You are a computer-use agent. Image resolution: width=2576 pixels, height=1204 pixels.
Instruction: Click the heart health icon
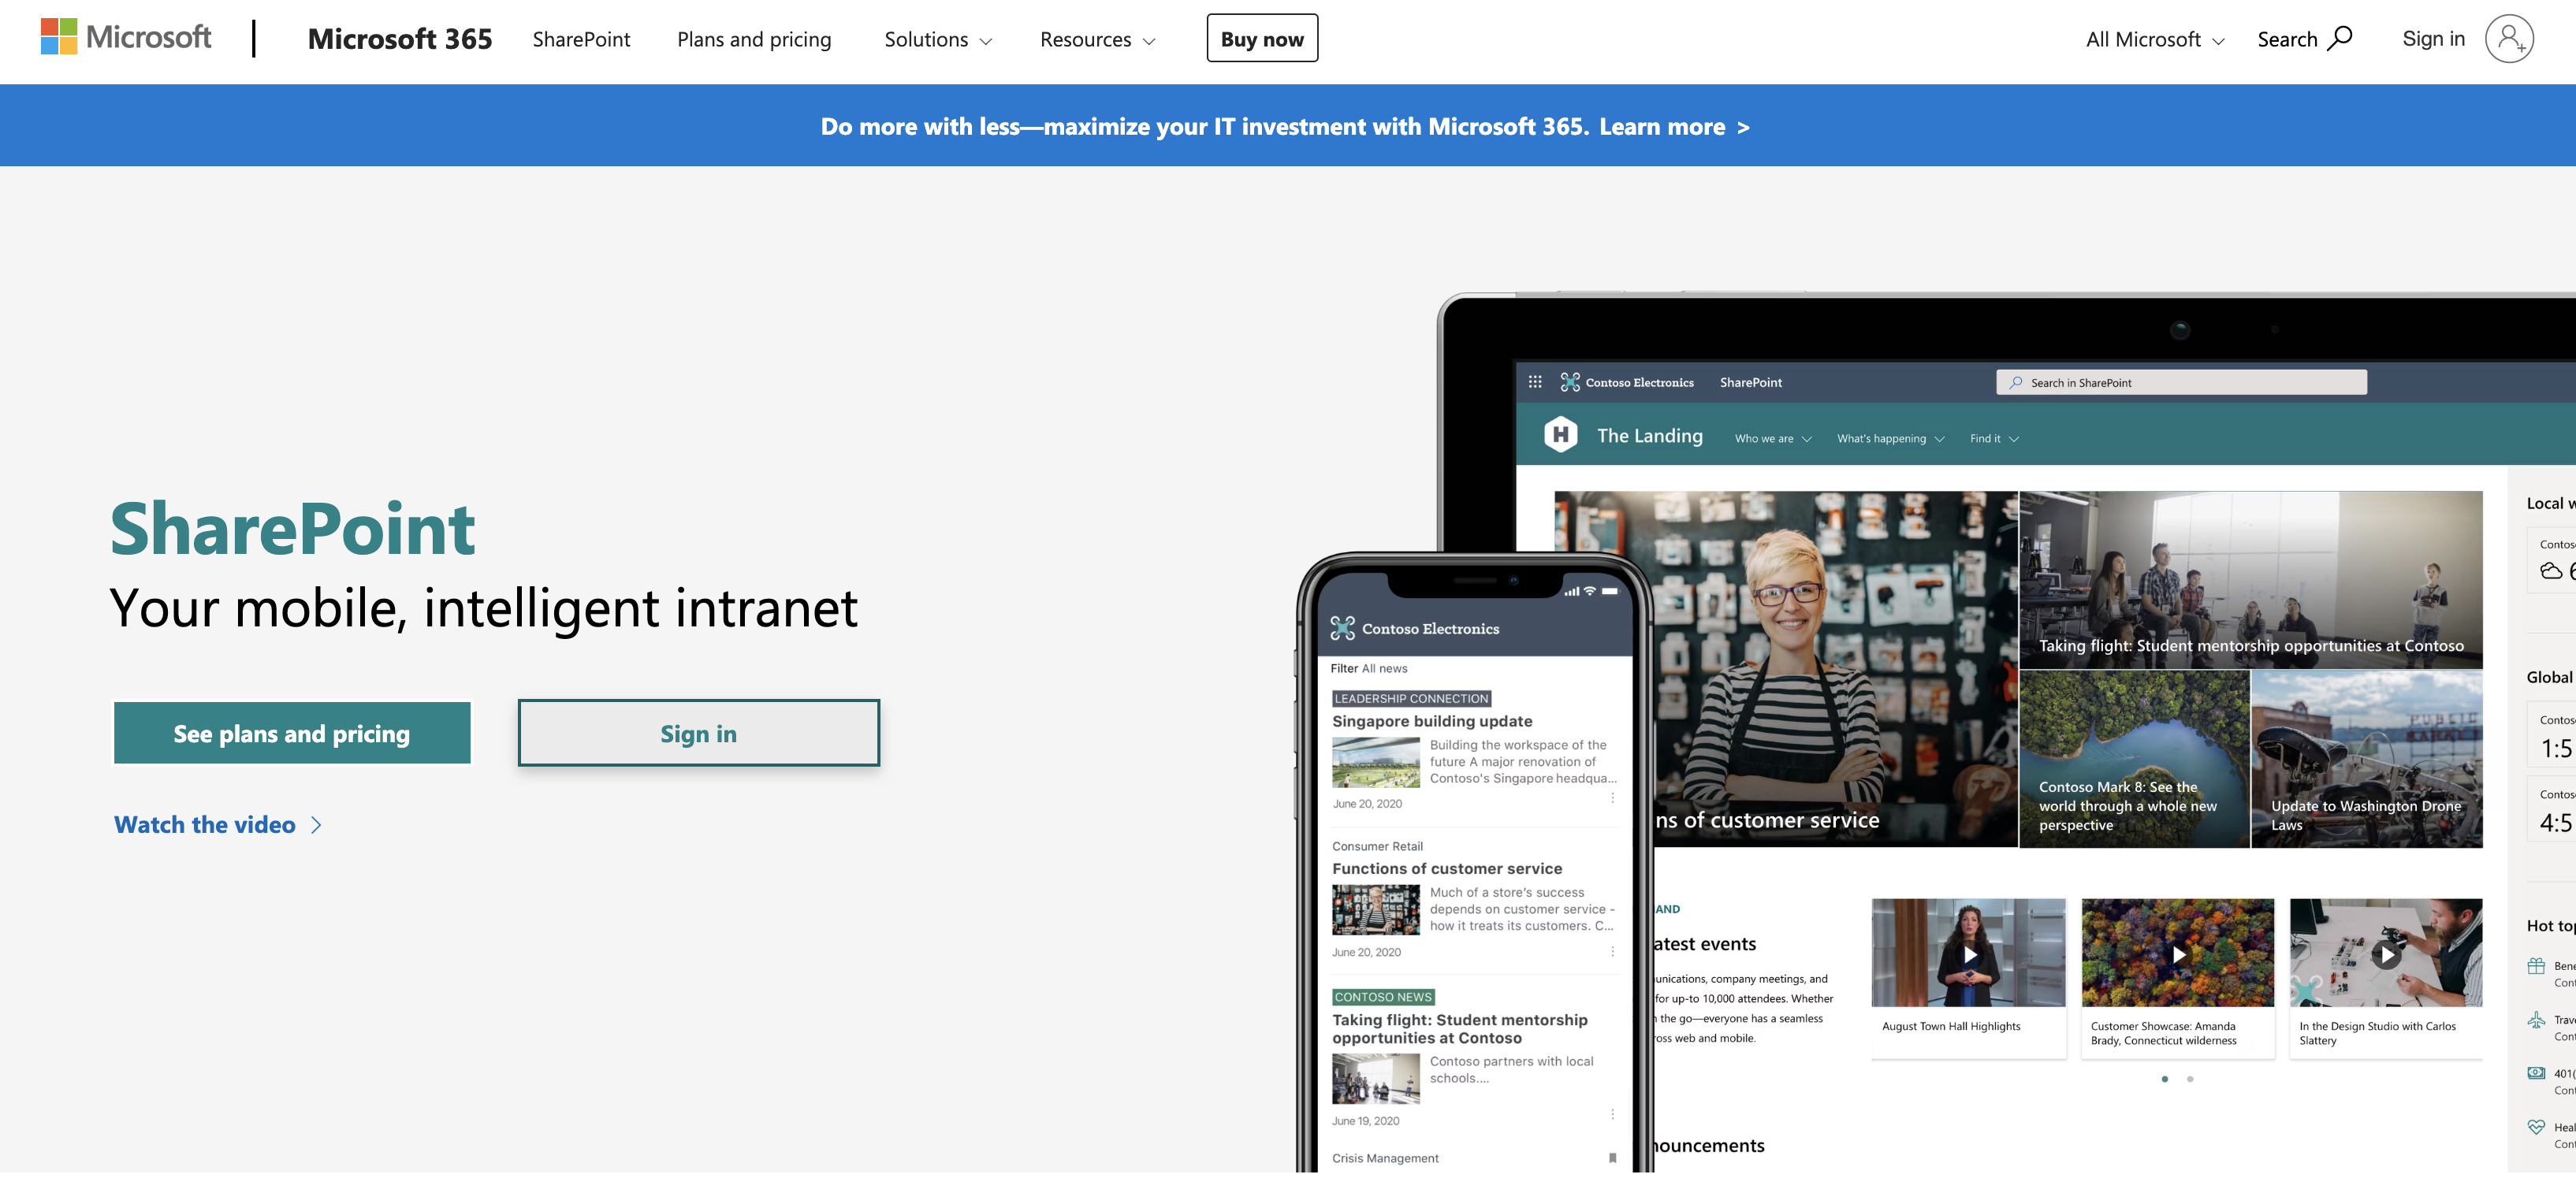tap(2536, 1127)
